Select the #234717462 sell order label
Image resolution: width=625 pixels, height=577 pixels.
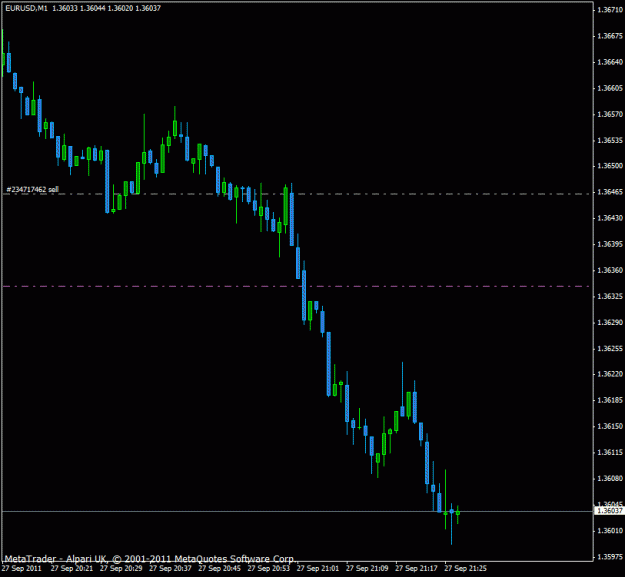coord(32,189)
